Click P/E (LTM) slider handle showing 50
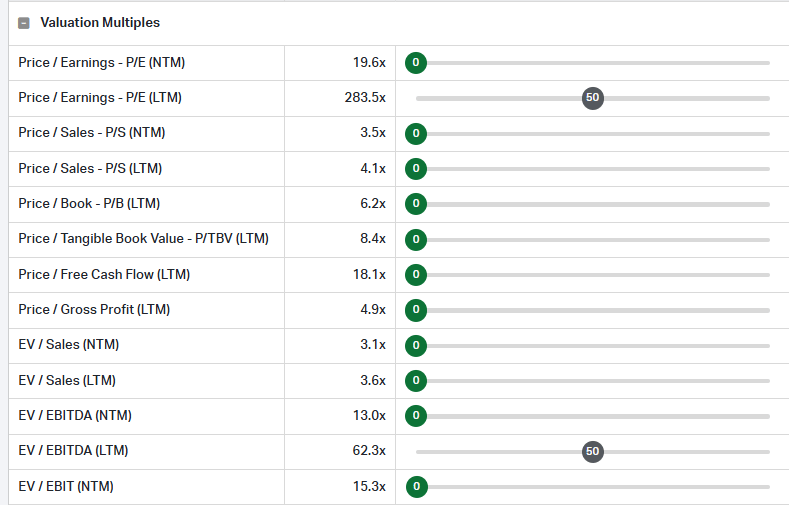This screenshot has height=505, width=789. click(592, 98)
